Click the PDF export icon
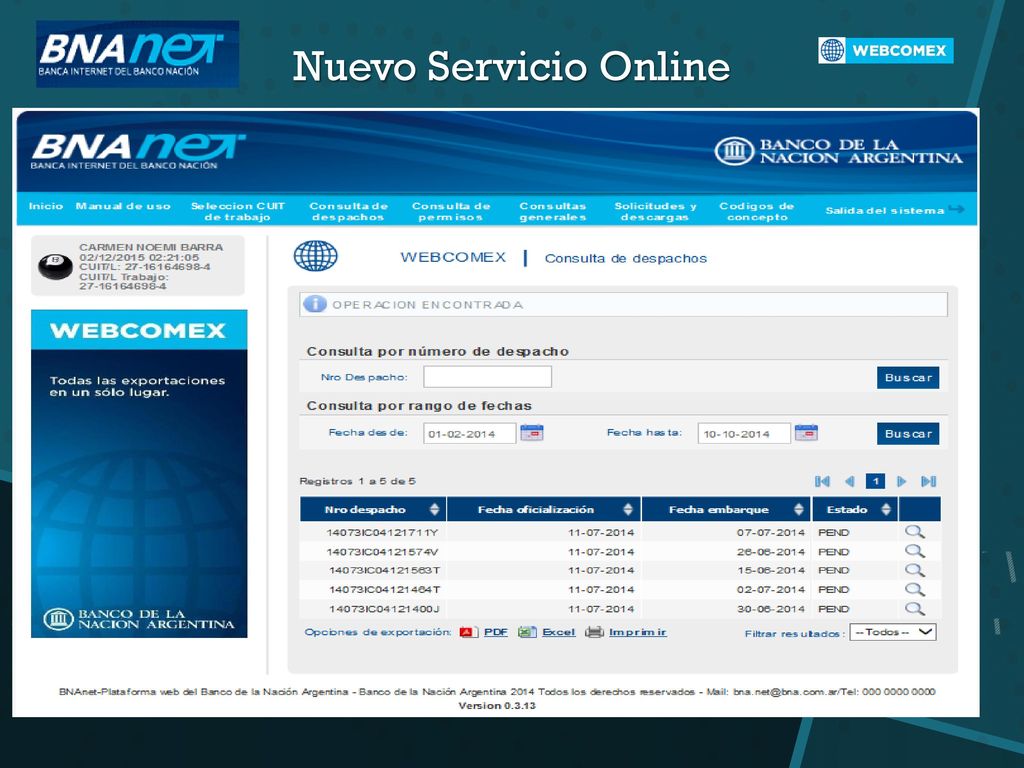Screen dimensions: 1024x768 (x=469, y=632)
